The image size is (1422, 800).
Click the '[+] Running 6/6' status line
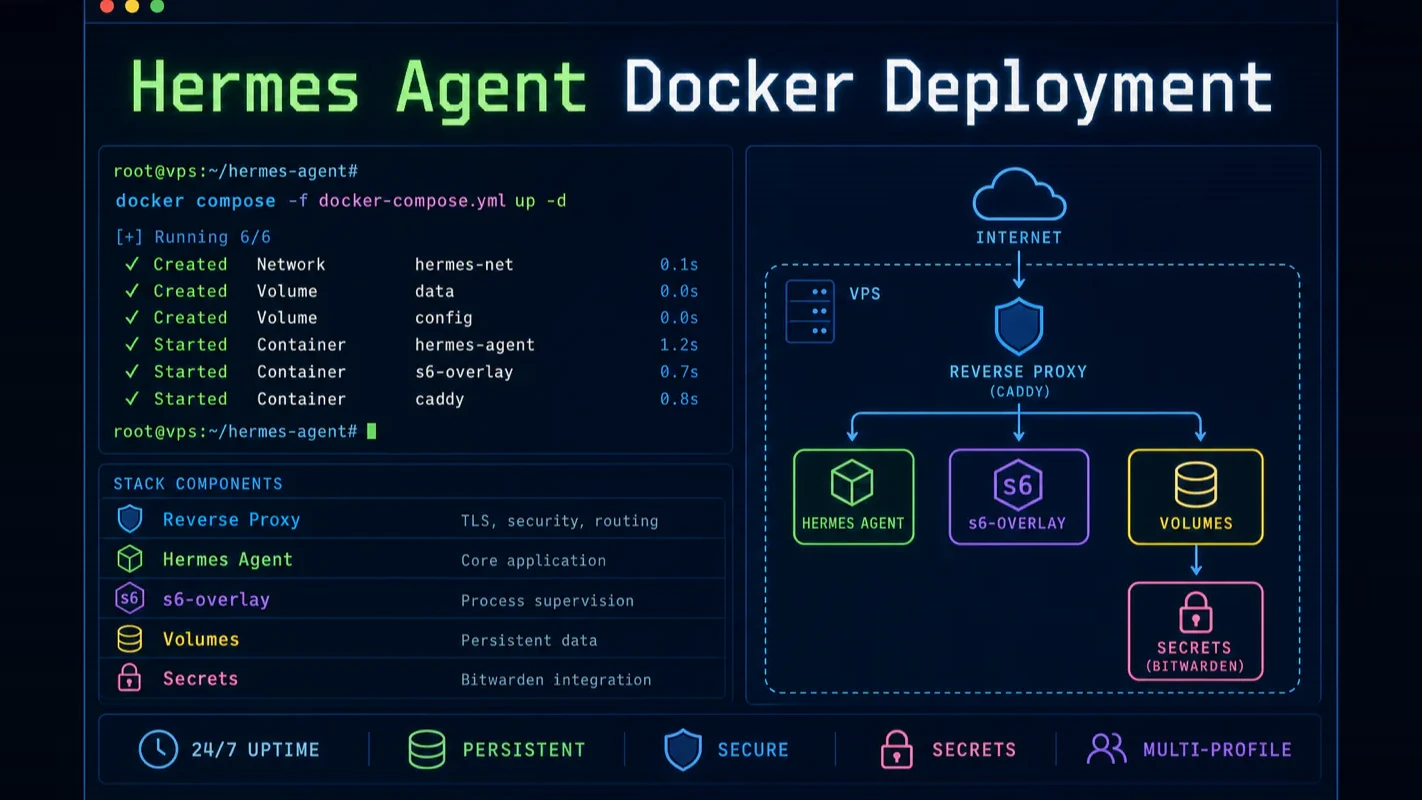click(x=193, y=237)
